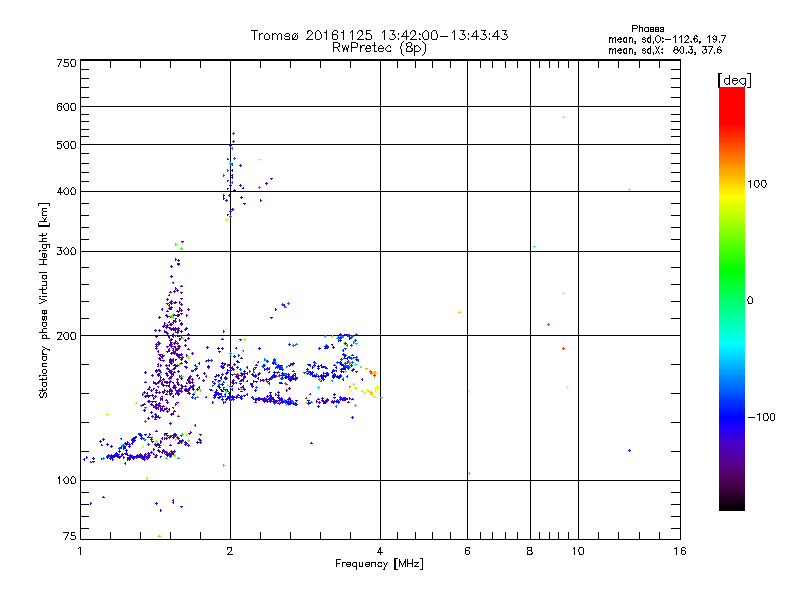Click the y-axis tick label '100'

[67, 481]
